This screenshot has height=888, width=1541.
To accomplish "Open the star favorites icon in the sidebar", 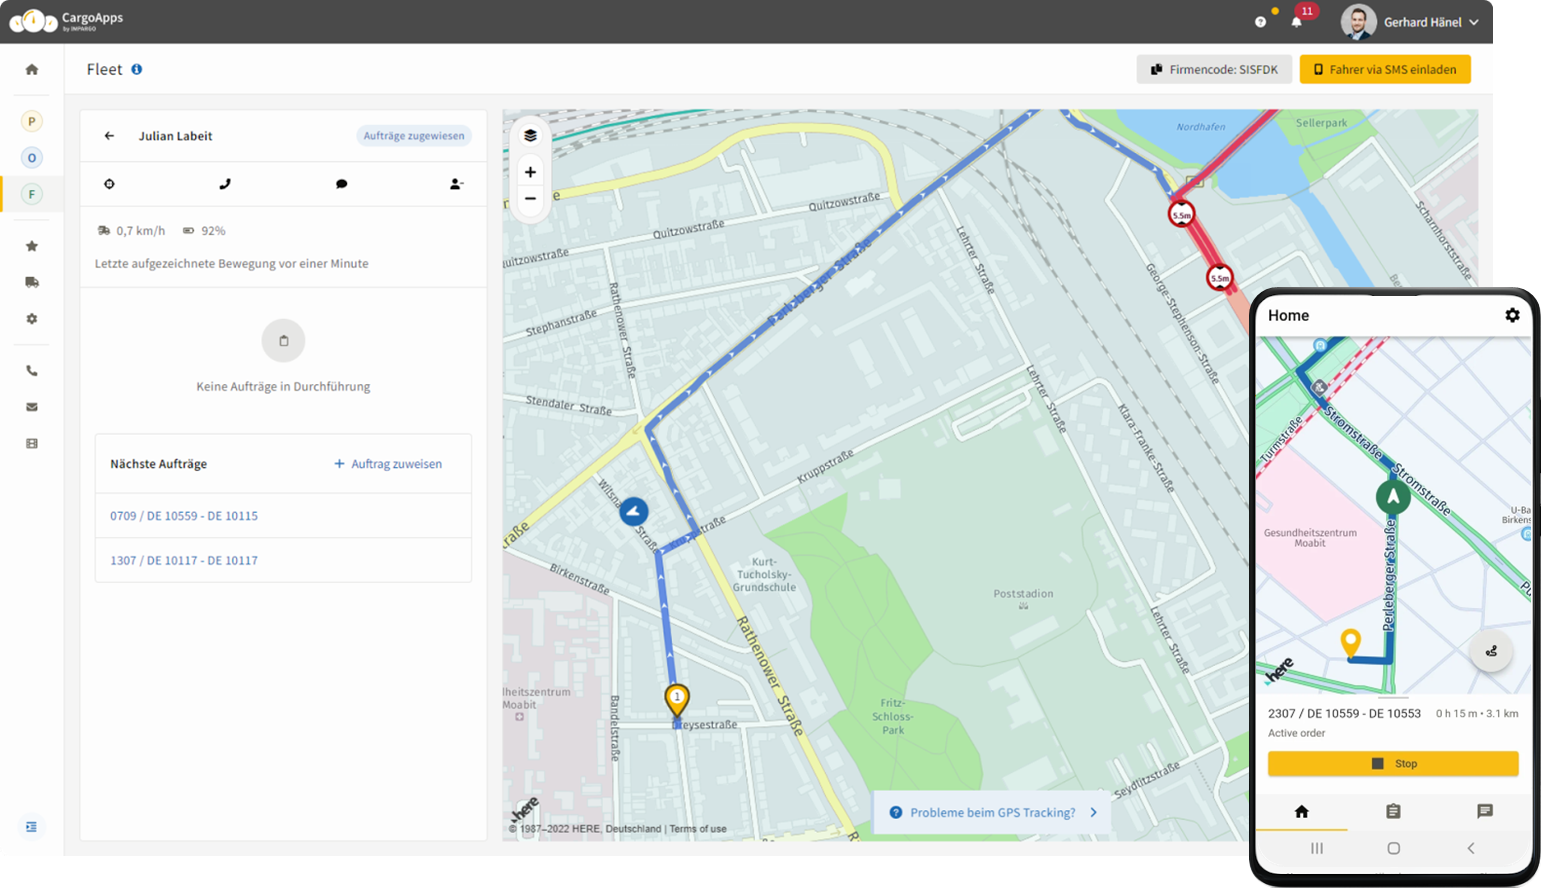I will pos(31,245).
